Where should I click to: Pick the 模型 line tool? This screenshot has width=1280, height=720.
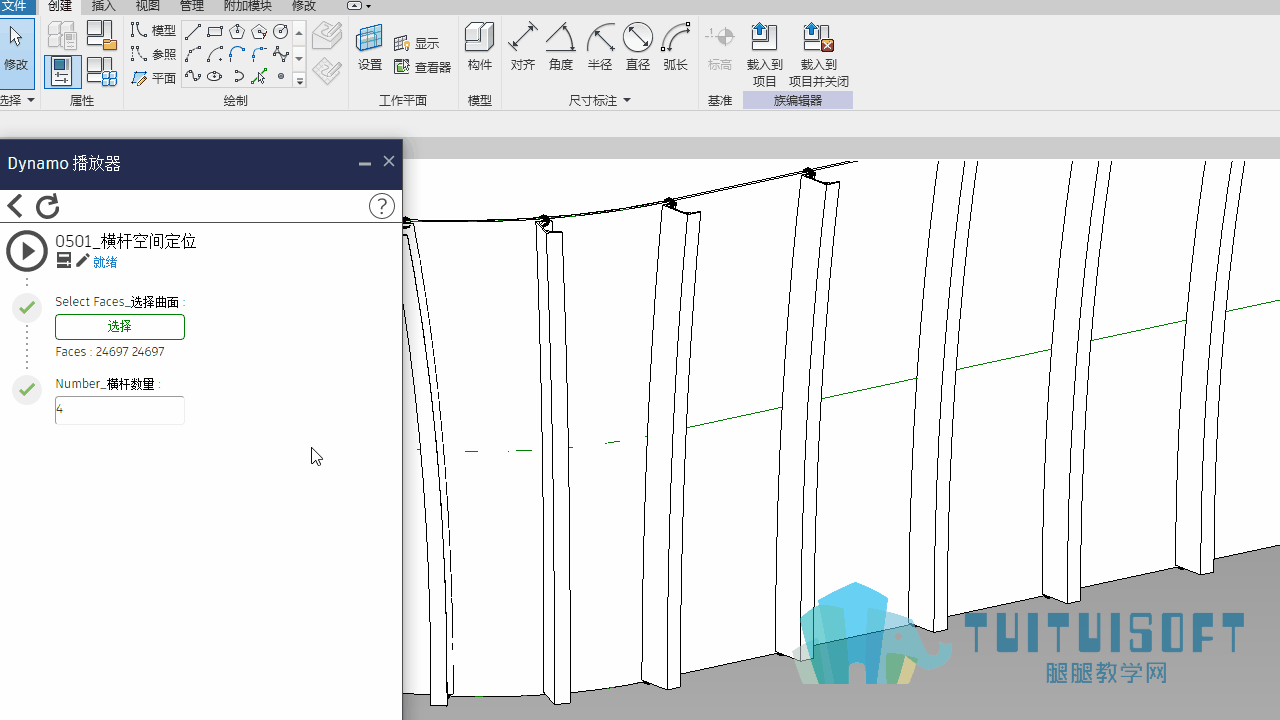click(x=153, y=31)
